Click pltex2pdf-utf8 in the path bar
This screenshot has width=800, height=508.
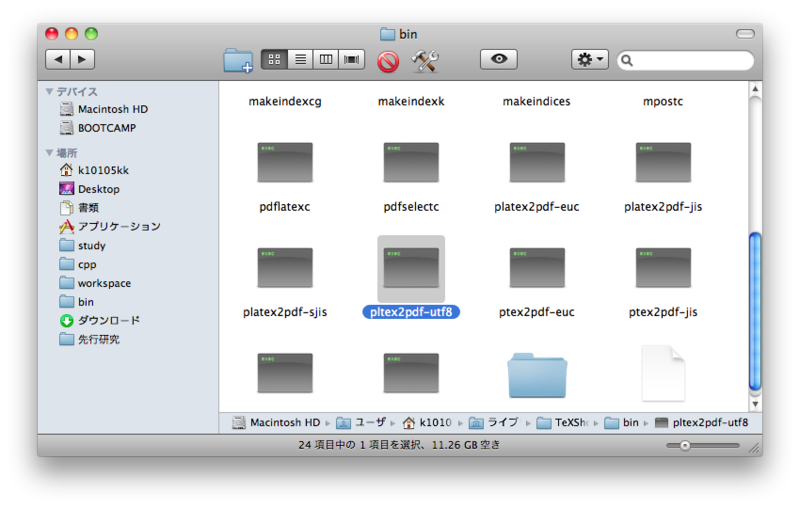click(702, 422)
